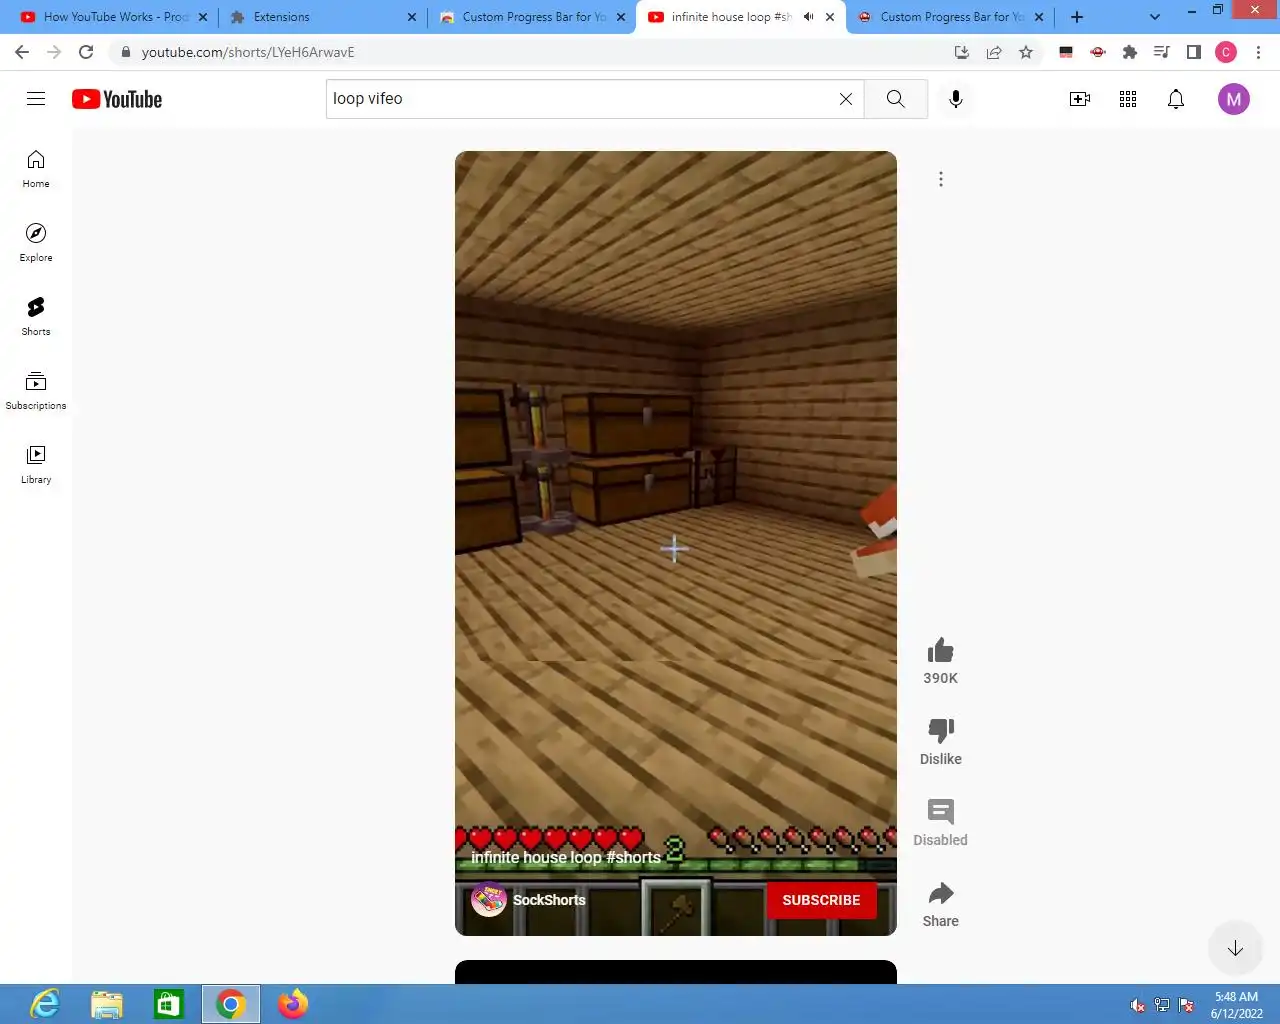The height and width of the screenshot is (1024, 1280).
Task: Open the purple M account avatar
Action: click(1234, 99)
